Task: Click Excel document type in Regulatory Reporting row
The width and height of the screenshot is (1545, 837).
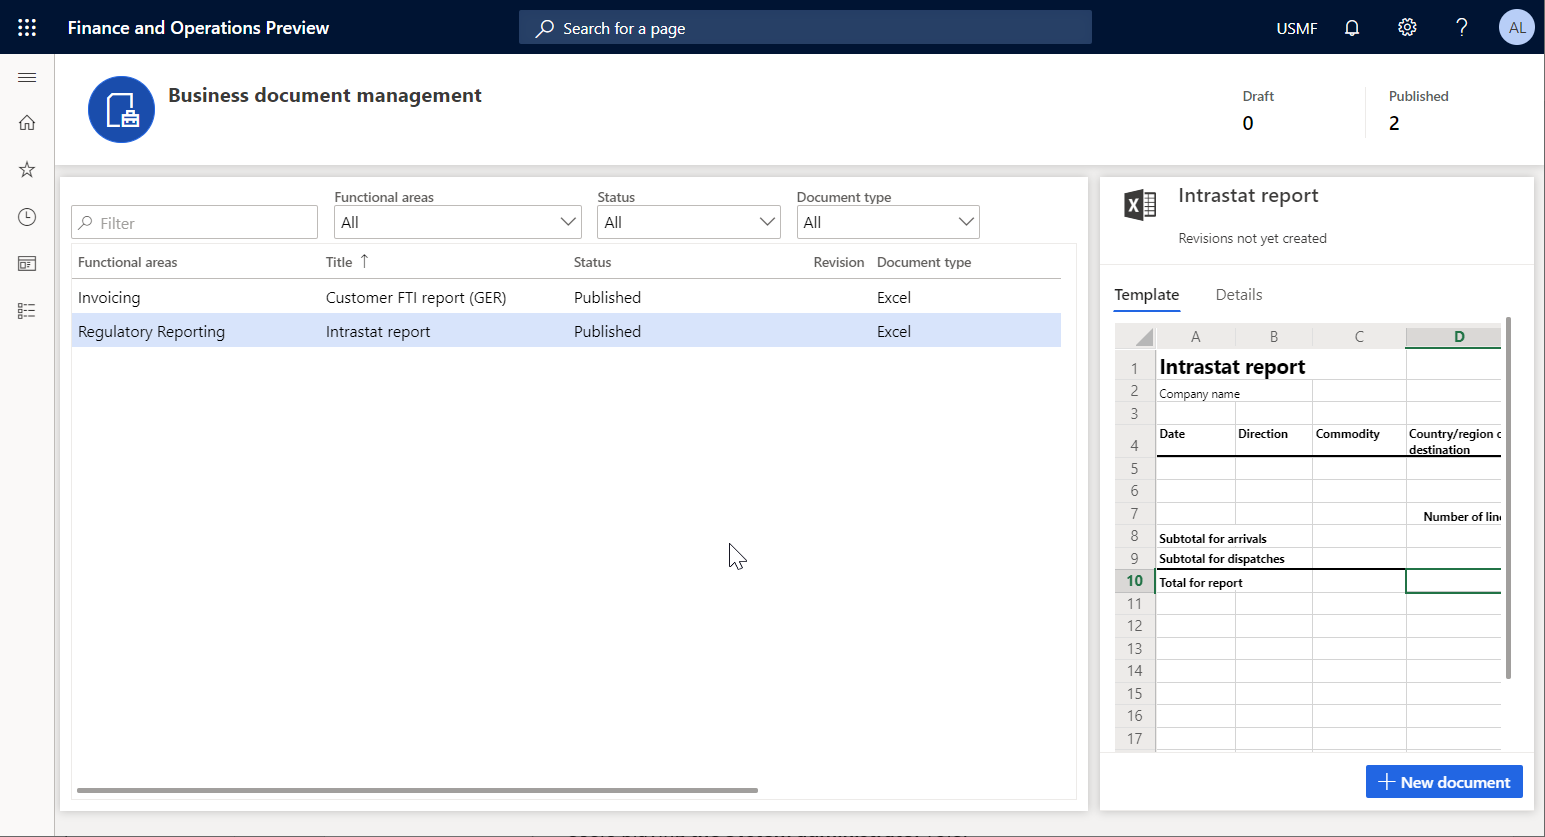Action: coord(894,331)
